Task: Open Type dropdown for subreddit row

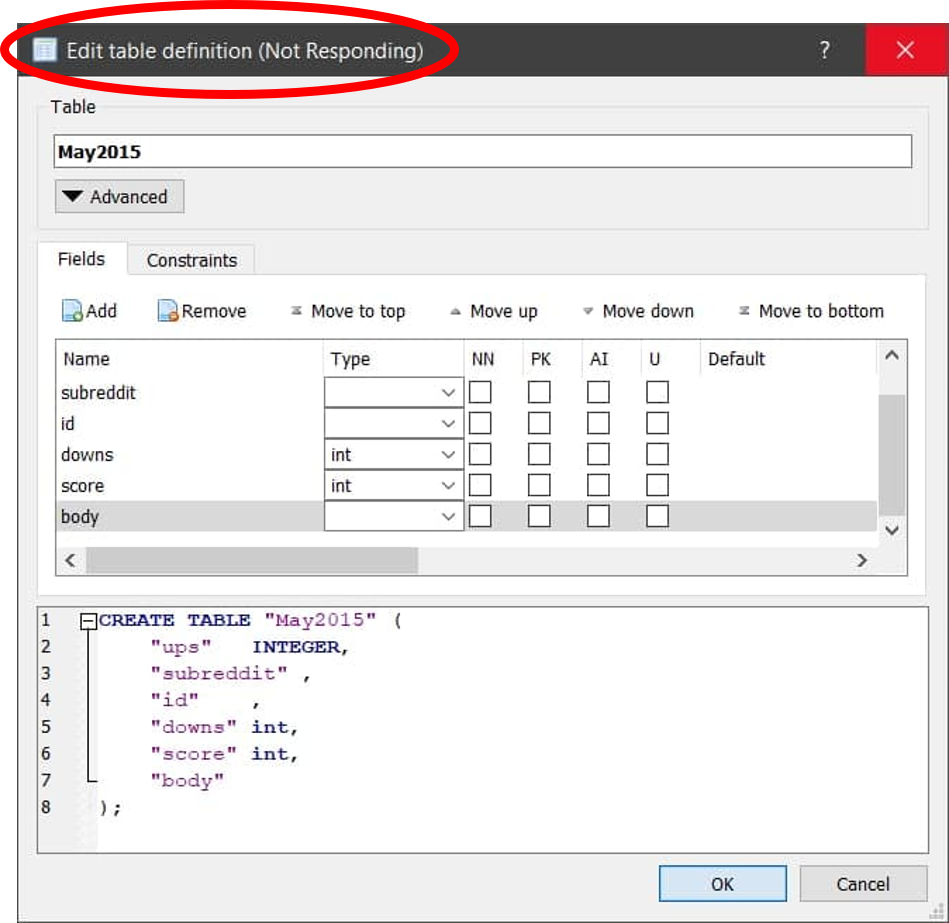Action: coord(394,392)
